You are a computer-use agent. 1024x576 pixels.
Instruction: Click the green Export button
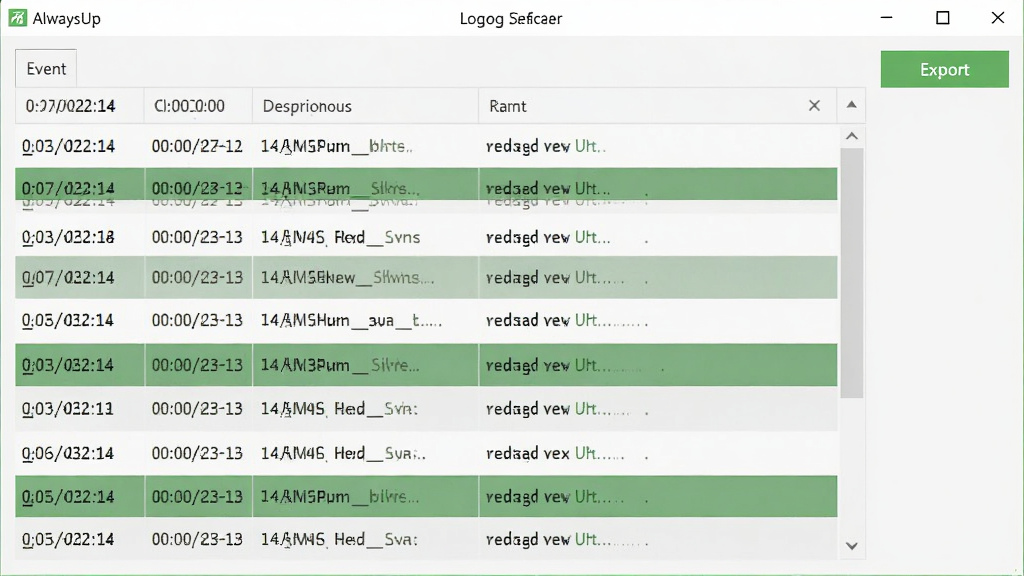coord(944,69)
